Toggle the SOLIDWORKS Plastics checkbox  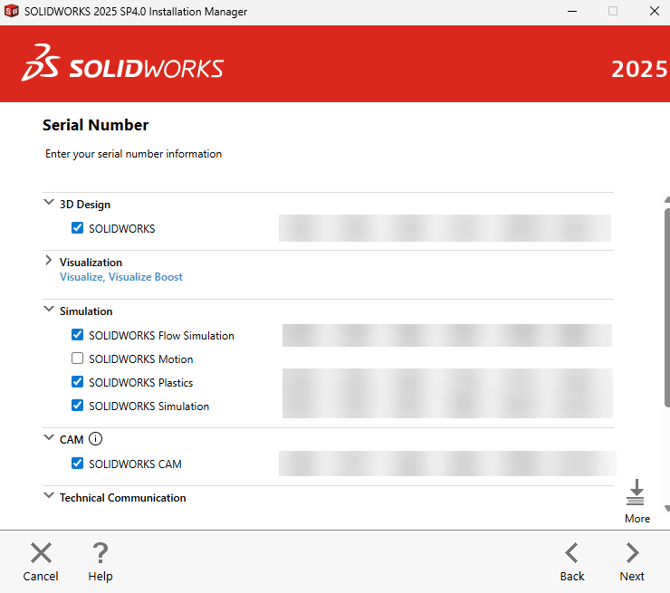[x=77, y=382]
